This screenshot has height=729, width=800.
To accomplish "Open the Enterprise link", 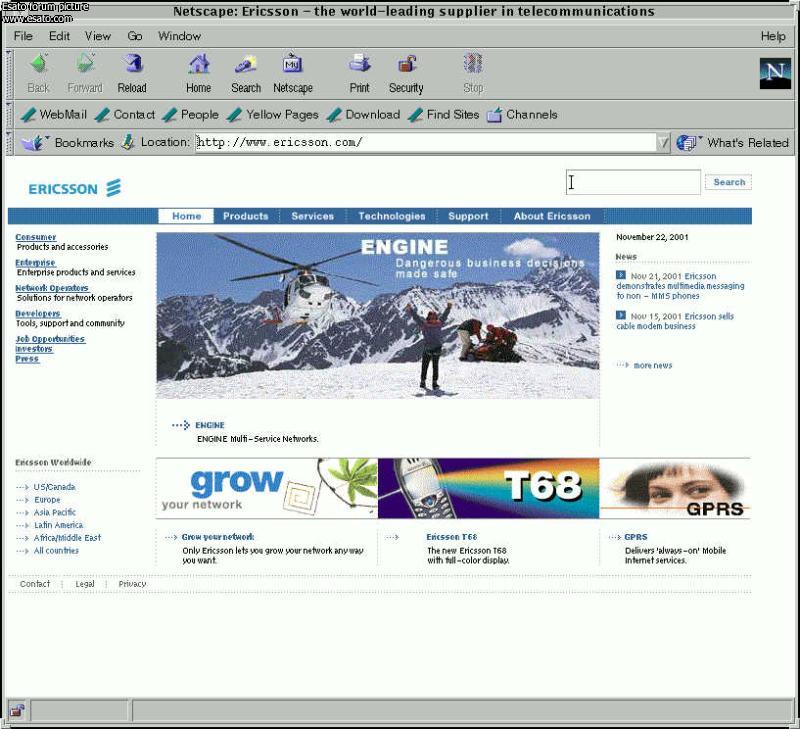I will coord(35,262).
